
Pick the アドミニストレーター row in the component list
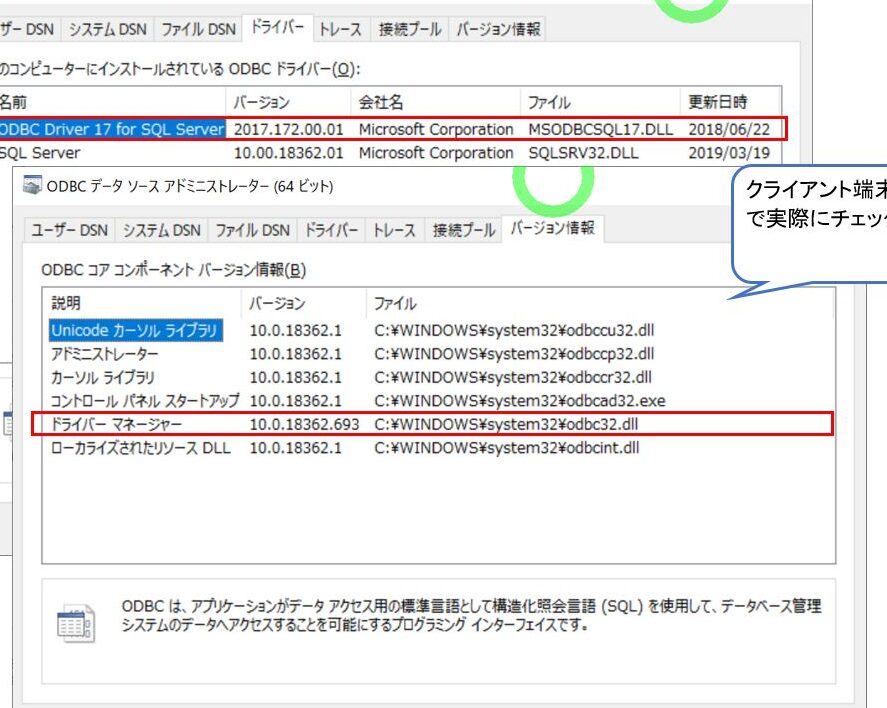coord(104,354)
